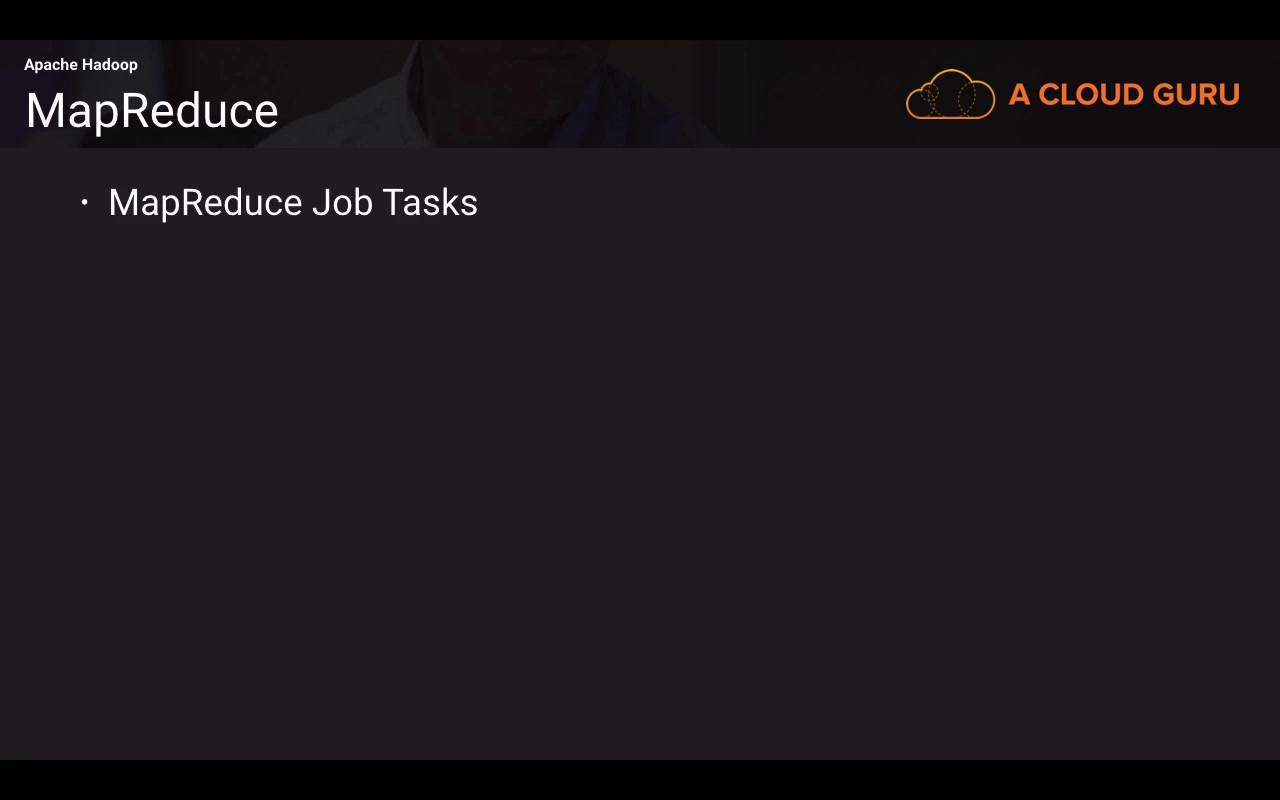1280x800 pixels.
Task: Click the blank slide area right of the bullet text
Action: tap(850, 203)
